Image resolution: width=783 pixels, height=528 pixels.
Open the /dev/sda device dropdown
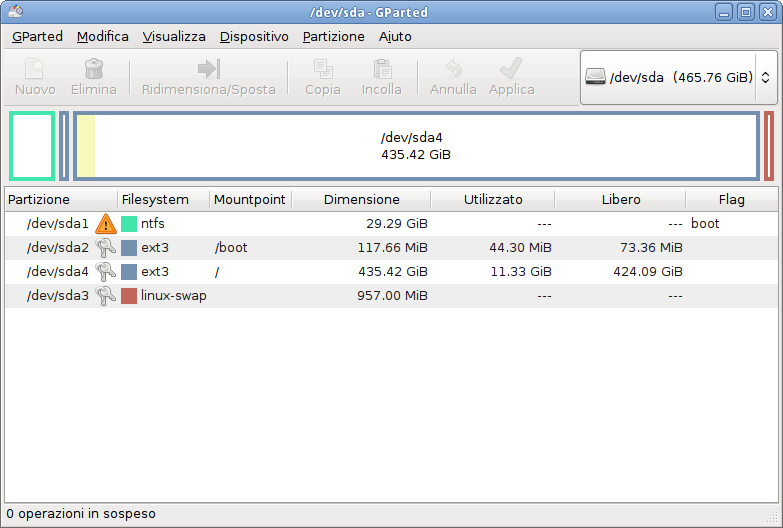tap(679, 77)
